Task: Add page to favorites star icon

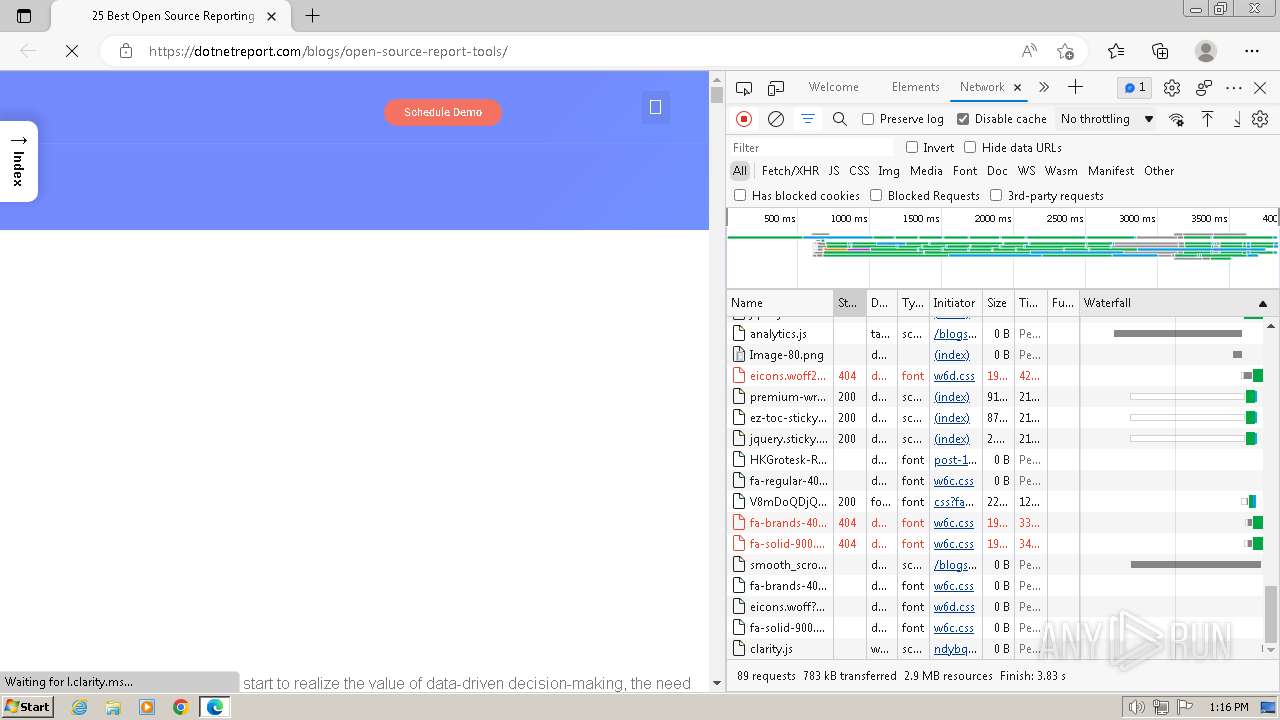Action: coord(1065,51)
